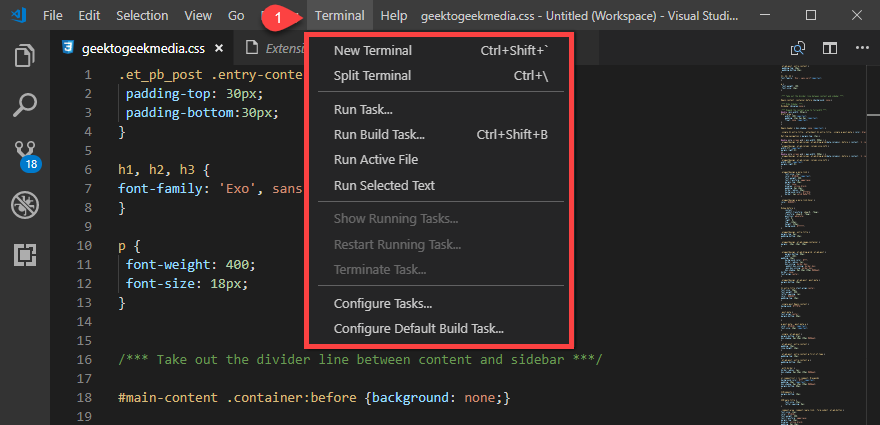Screen dimensions: 880x425
Task: Maximize the Visual Studio Code window
Action: coord(811,15)
